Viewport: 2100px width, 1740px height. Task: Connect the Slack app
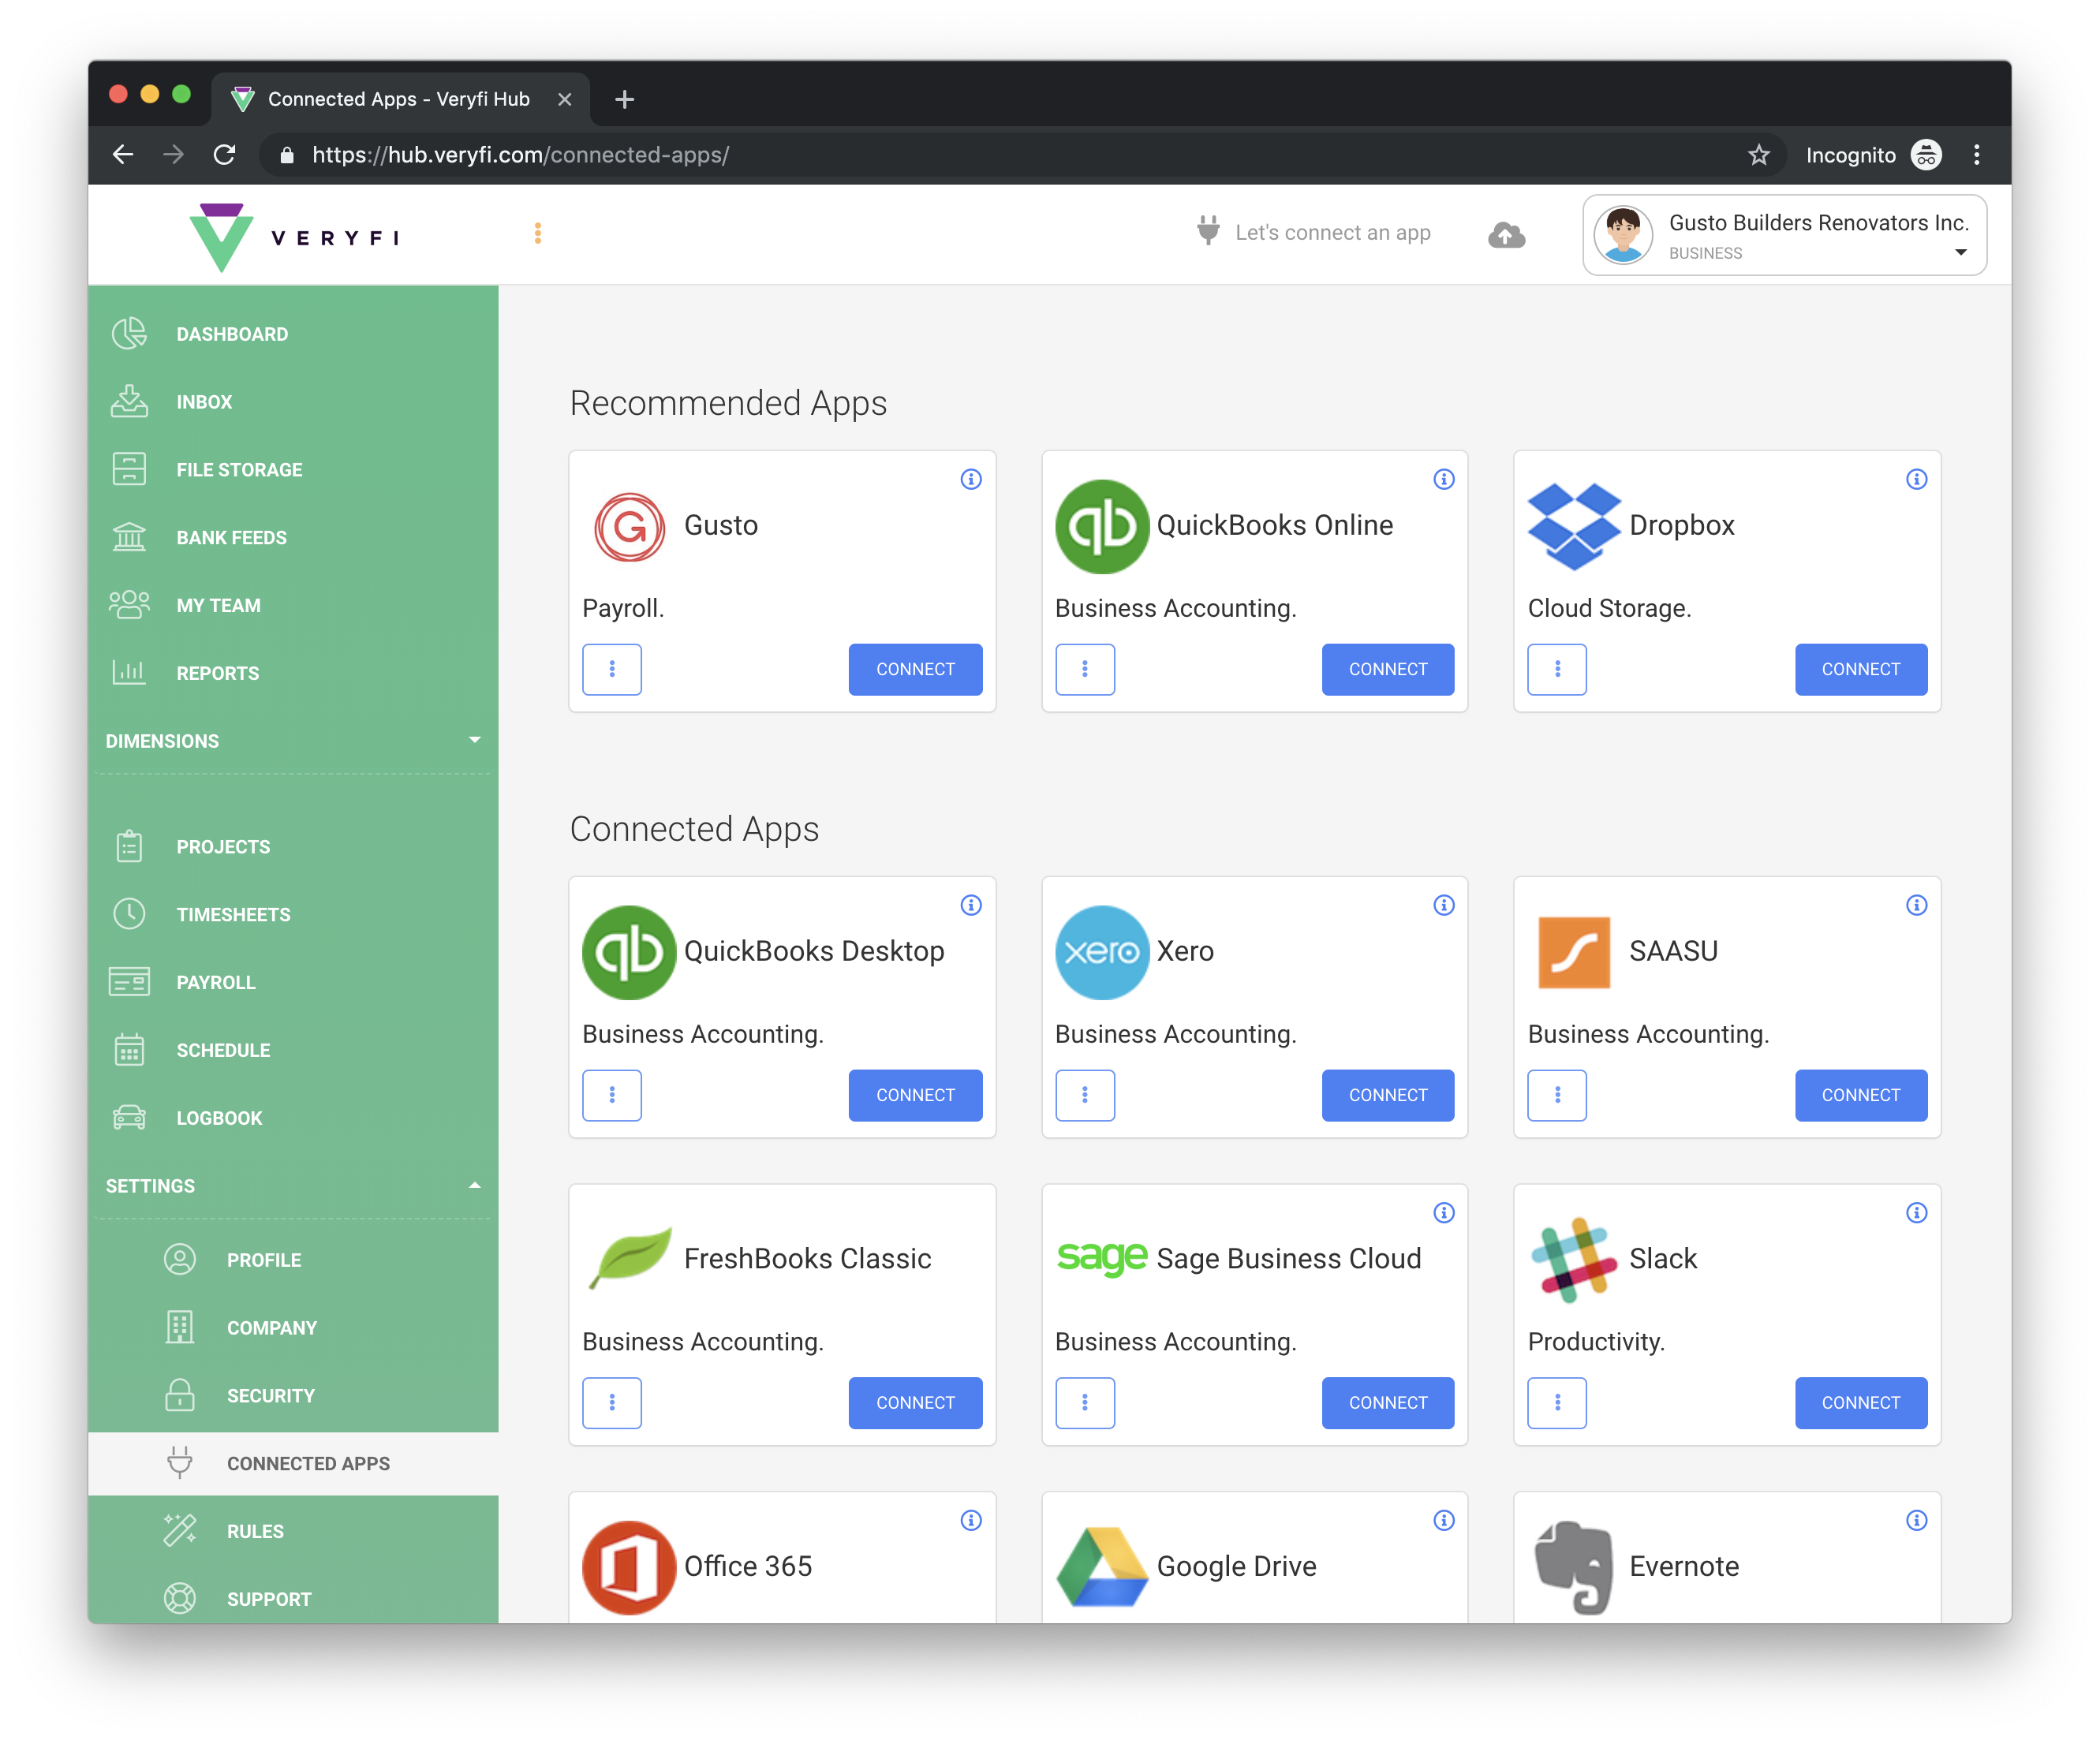1861,1403
